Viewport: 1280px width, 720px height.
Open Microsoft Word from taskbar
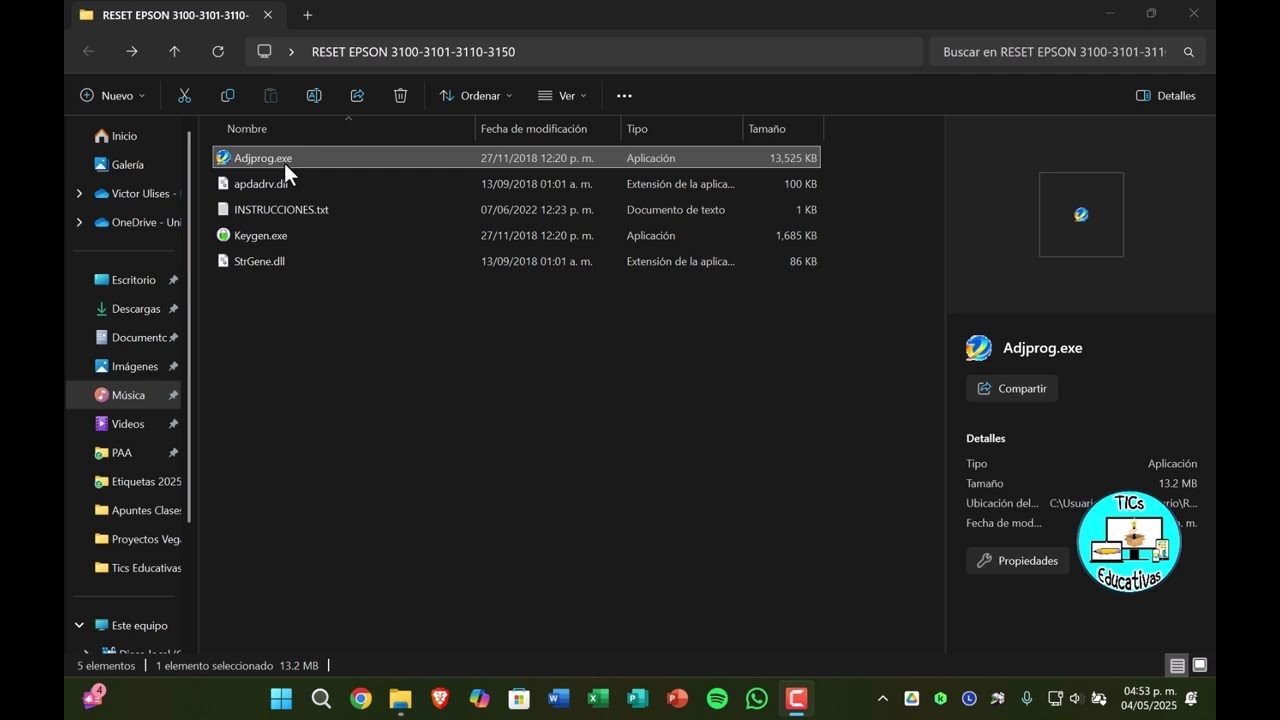(559, 698)
